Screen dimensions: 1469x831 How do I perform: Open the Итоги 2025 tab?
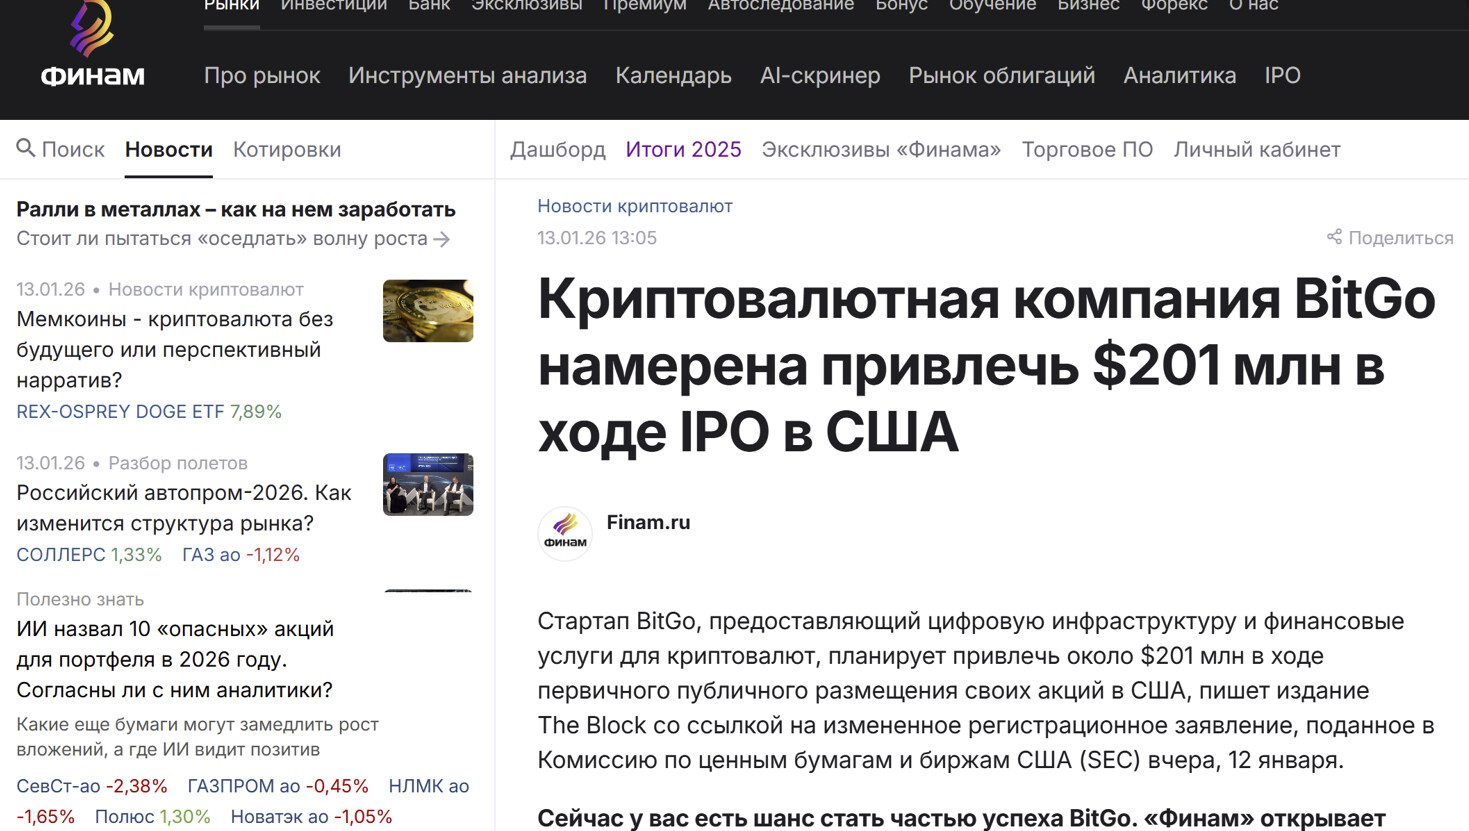click(683, 150)
